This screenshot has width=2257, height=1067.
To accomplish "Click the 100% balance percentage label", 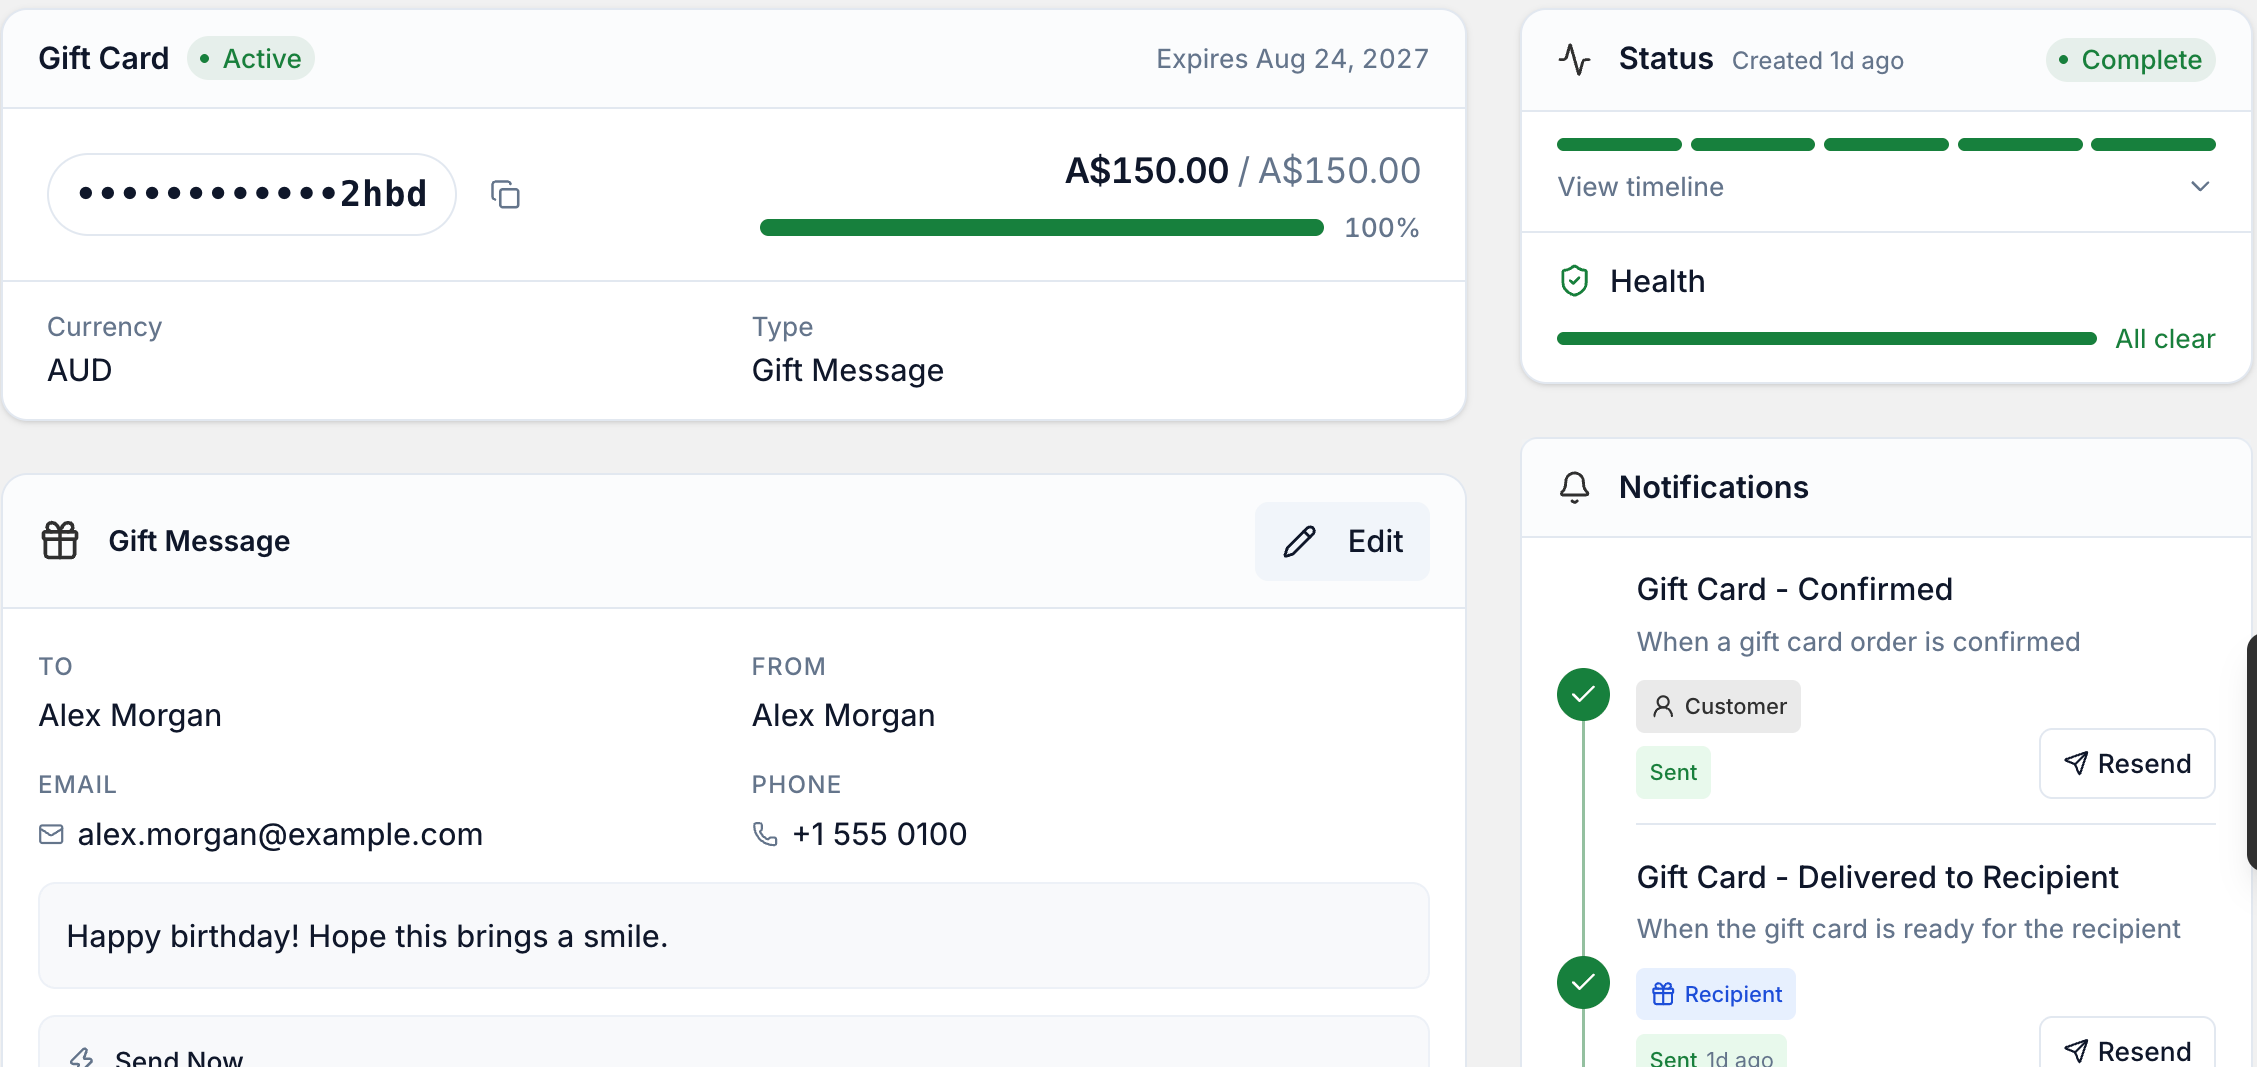I will (1381, 228).
